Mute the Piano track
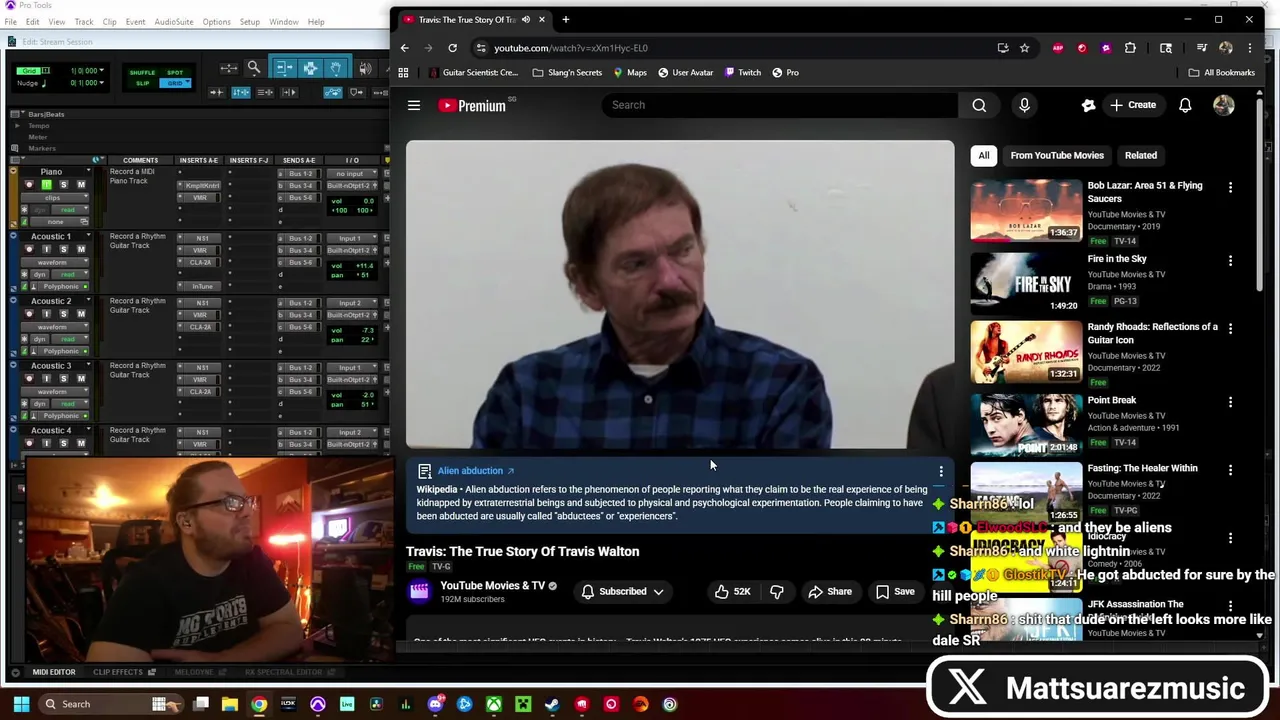Viewport: 1280px width, 720px height. click(81, 185)
